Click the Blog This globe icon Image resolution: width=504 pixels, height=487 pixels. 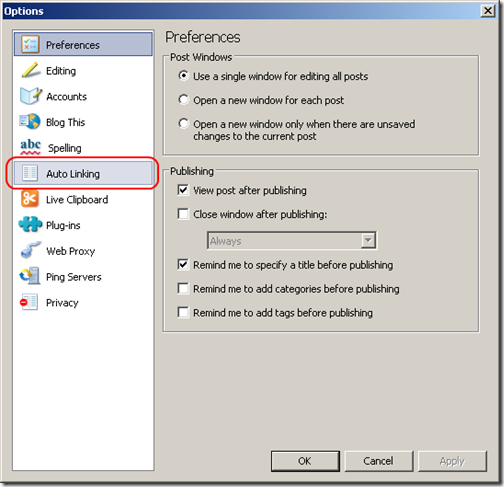30,122
